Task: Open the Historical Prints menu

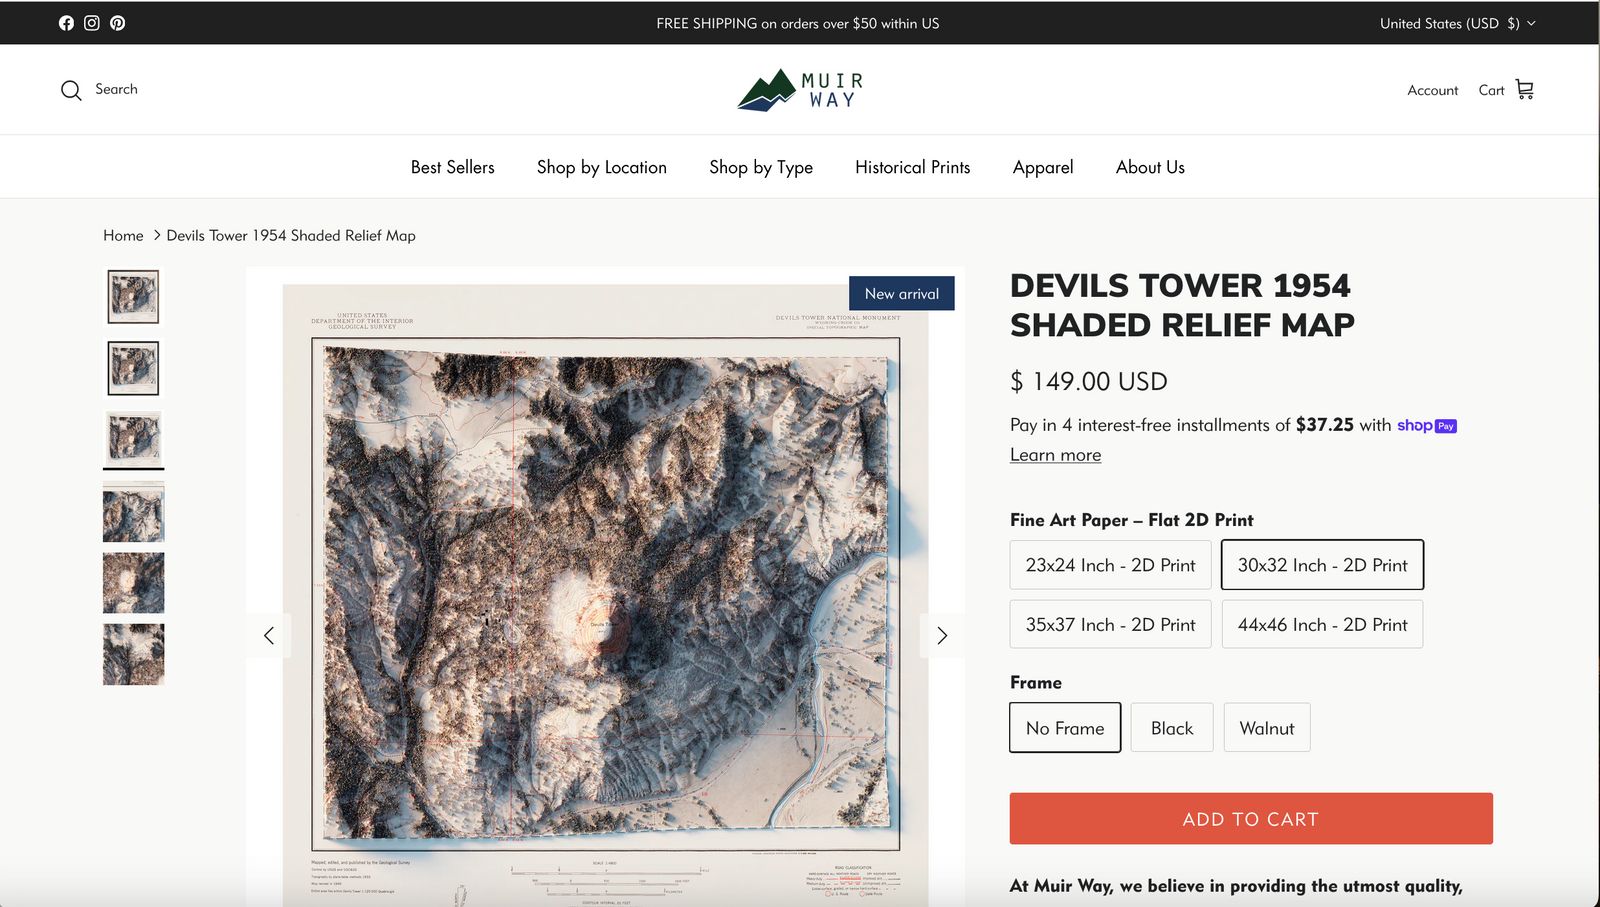Action: tap(913, 167)
